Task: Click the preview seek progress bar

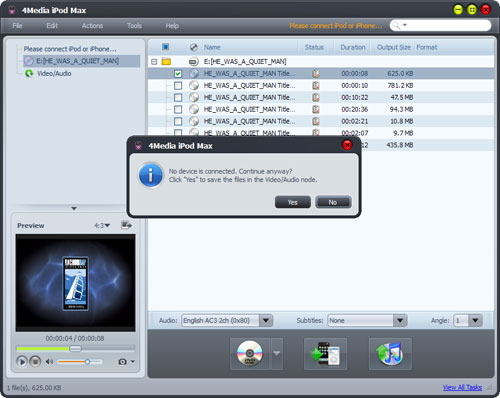Action: [x=76, y=349]
